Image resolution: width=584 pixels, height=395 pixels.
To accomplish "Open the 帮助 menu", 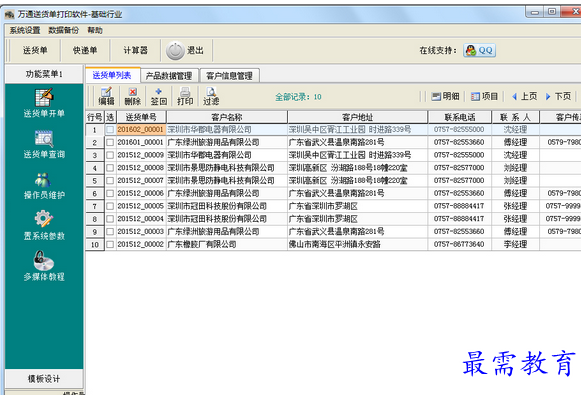I will coord(95,31).
